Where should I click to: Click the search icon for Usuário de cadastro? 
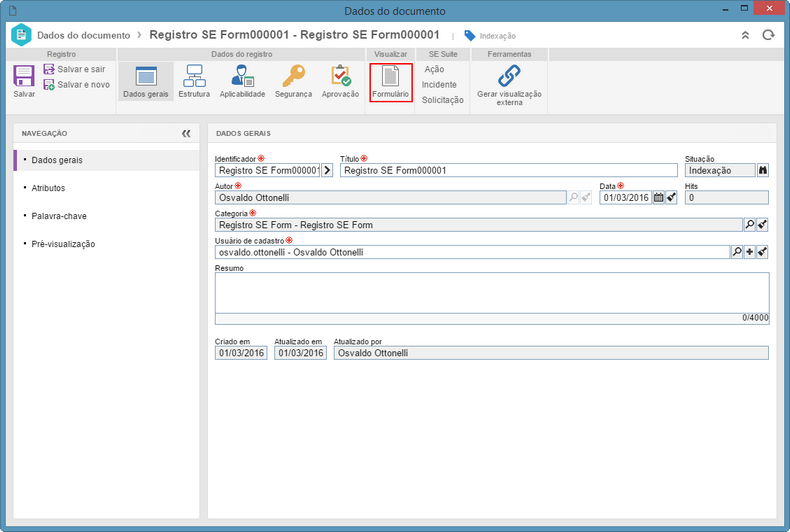(737, 252)
